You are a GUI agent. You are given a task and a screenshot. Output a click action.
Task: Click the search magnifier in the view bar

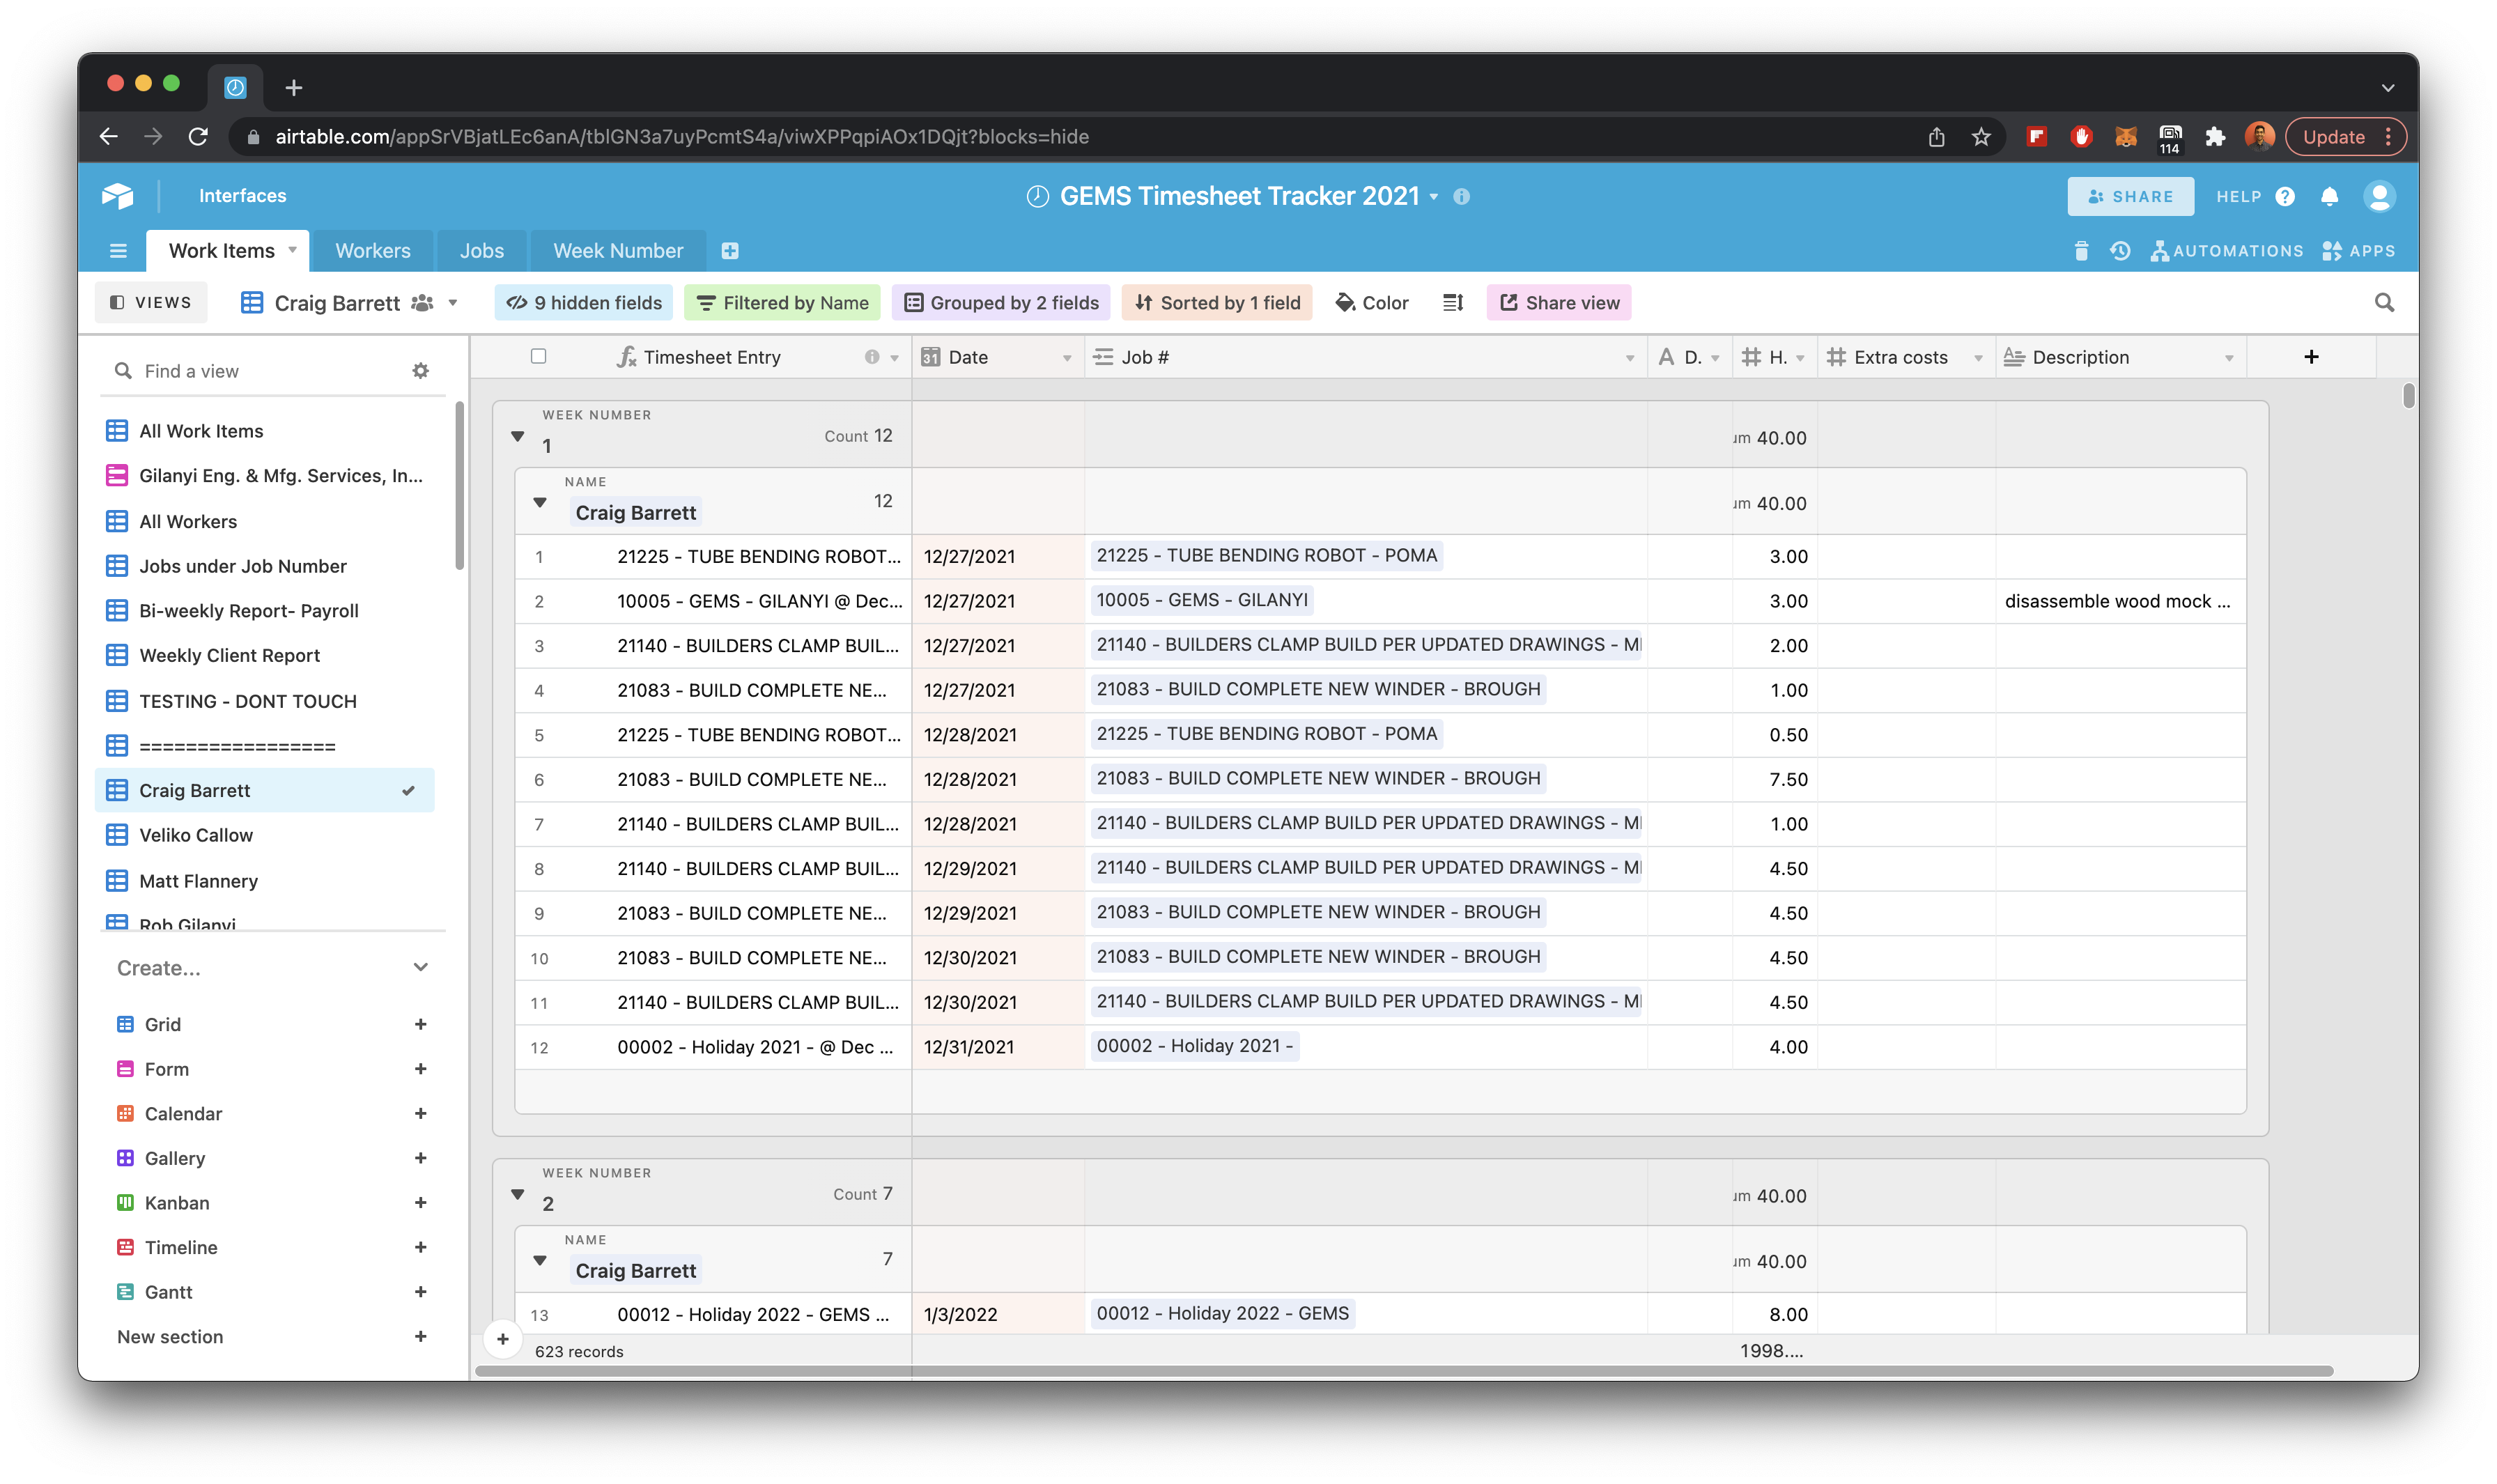(x=2384, y=303)
